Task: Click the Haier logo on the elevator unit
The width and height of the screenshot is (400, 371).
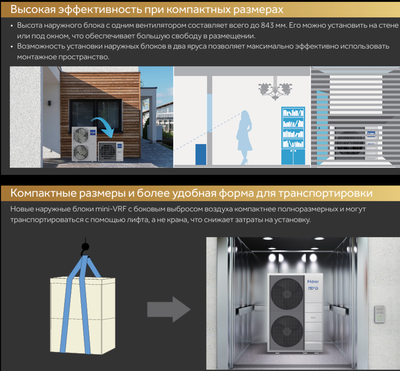Action: [x=313, y=284]
